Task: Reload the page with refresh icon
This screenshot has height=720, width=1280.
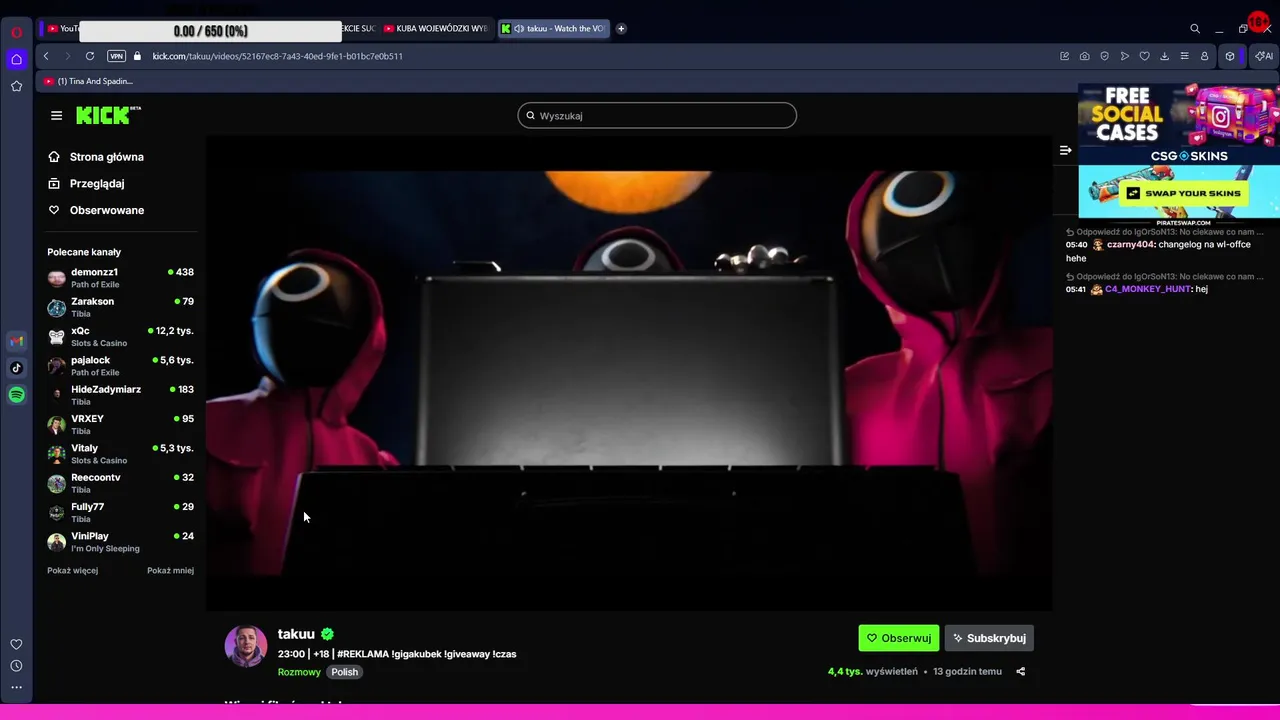Action: [90, 56]
